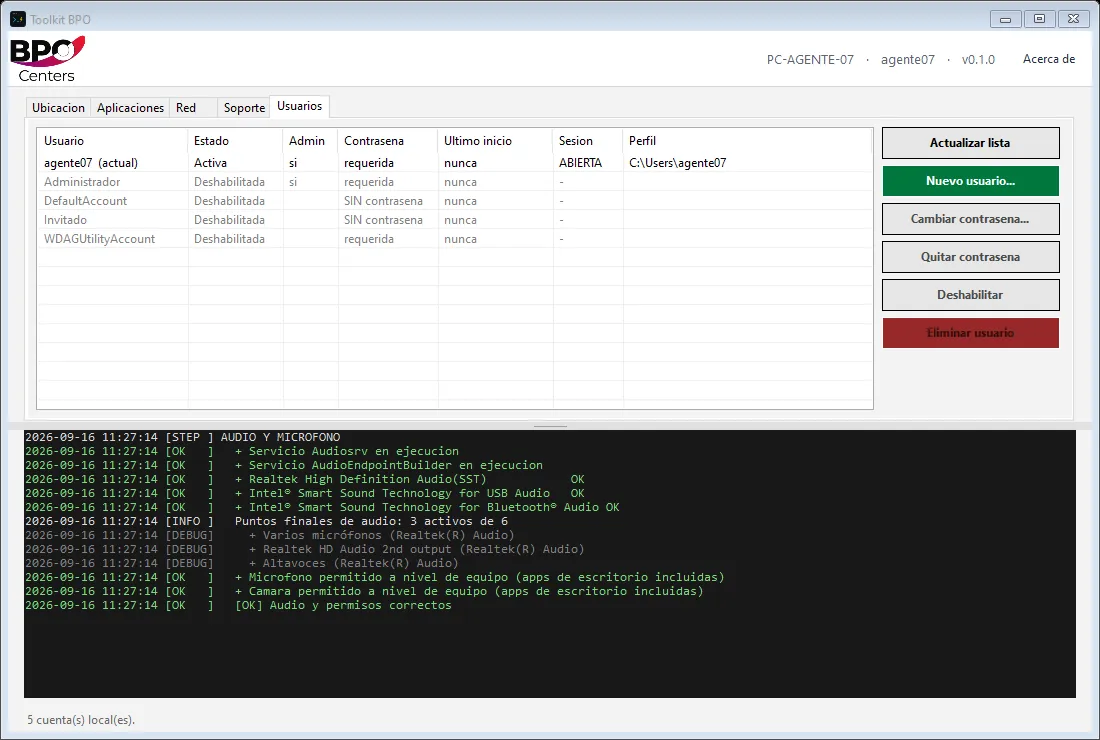Sort by the Usuario column header
The width and height of the screenshot is (1100, 740).
pos(113,141)
